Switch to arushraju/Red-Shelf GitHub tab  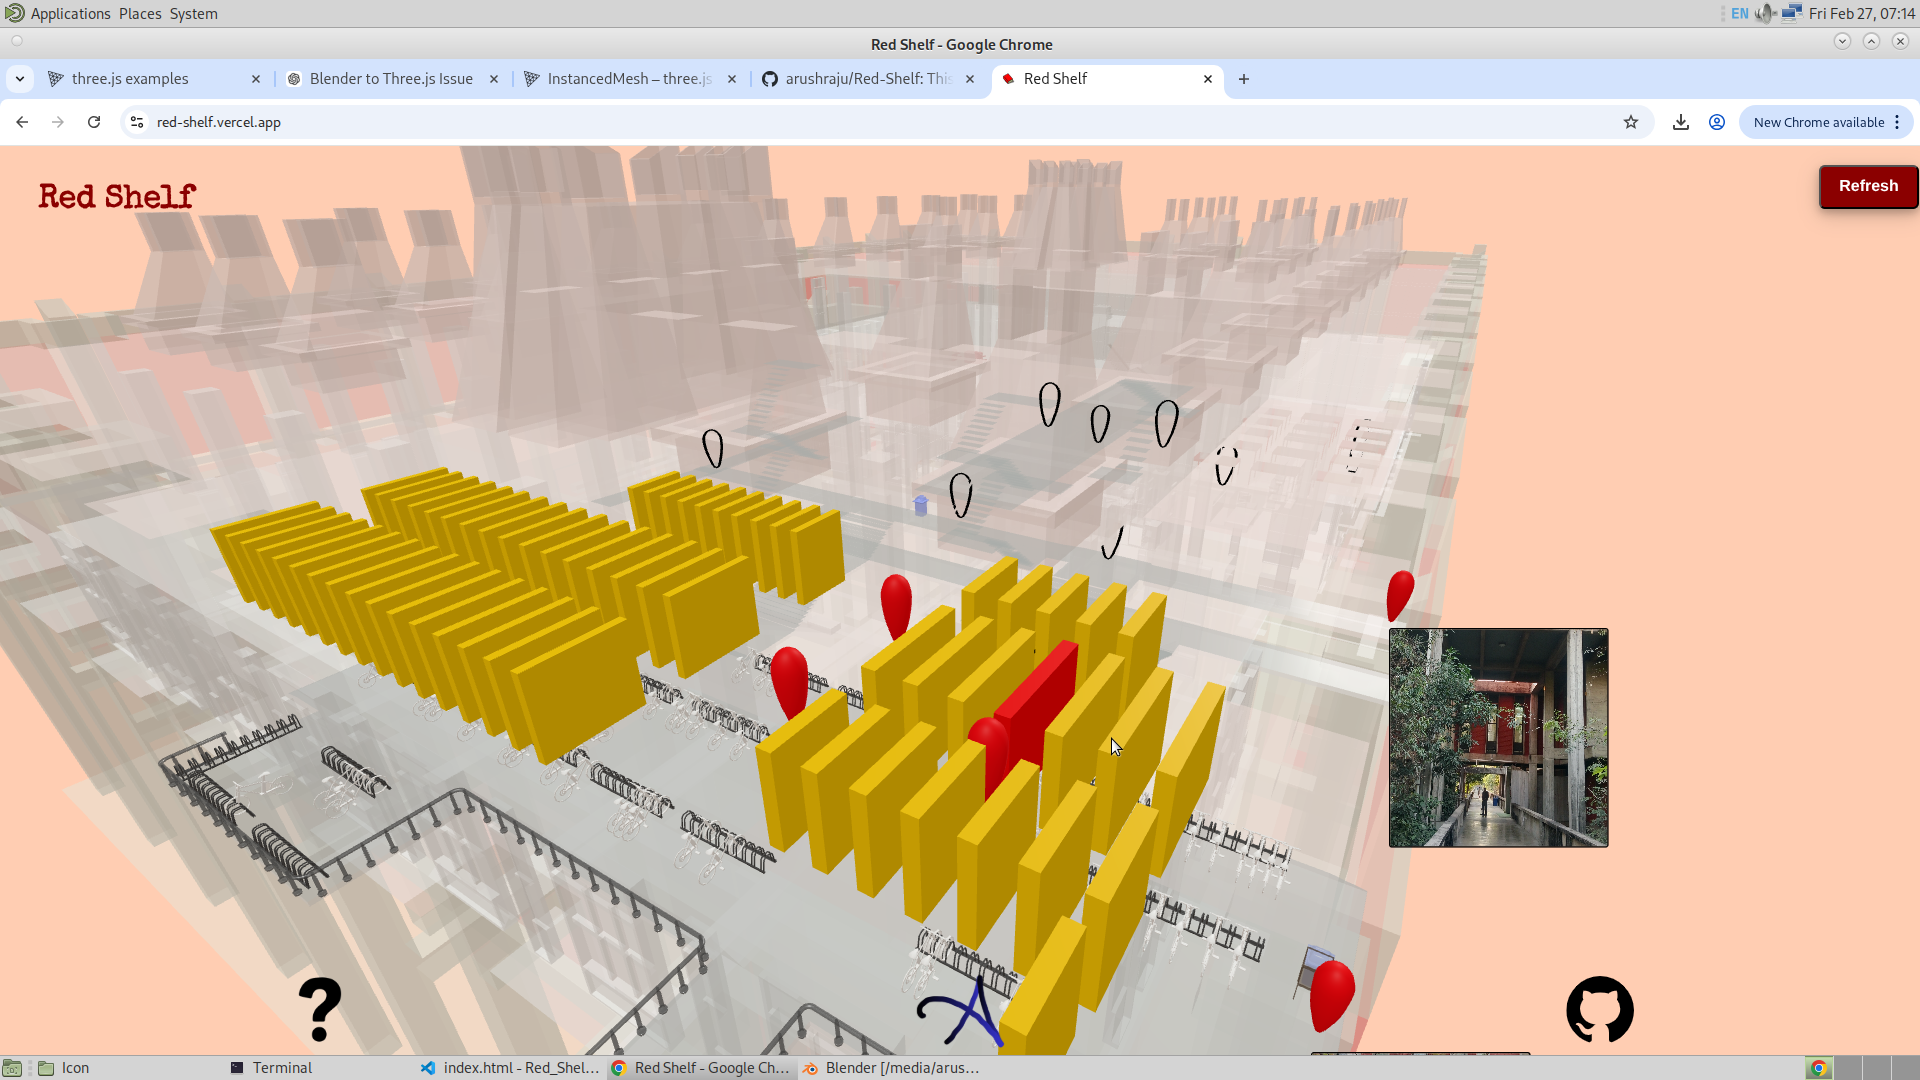tap(866, 79)
